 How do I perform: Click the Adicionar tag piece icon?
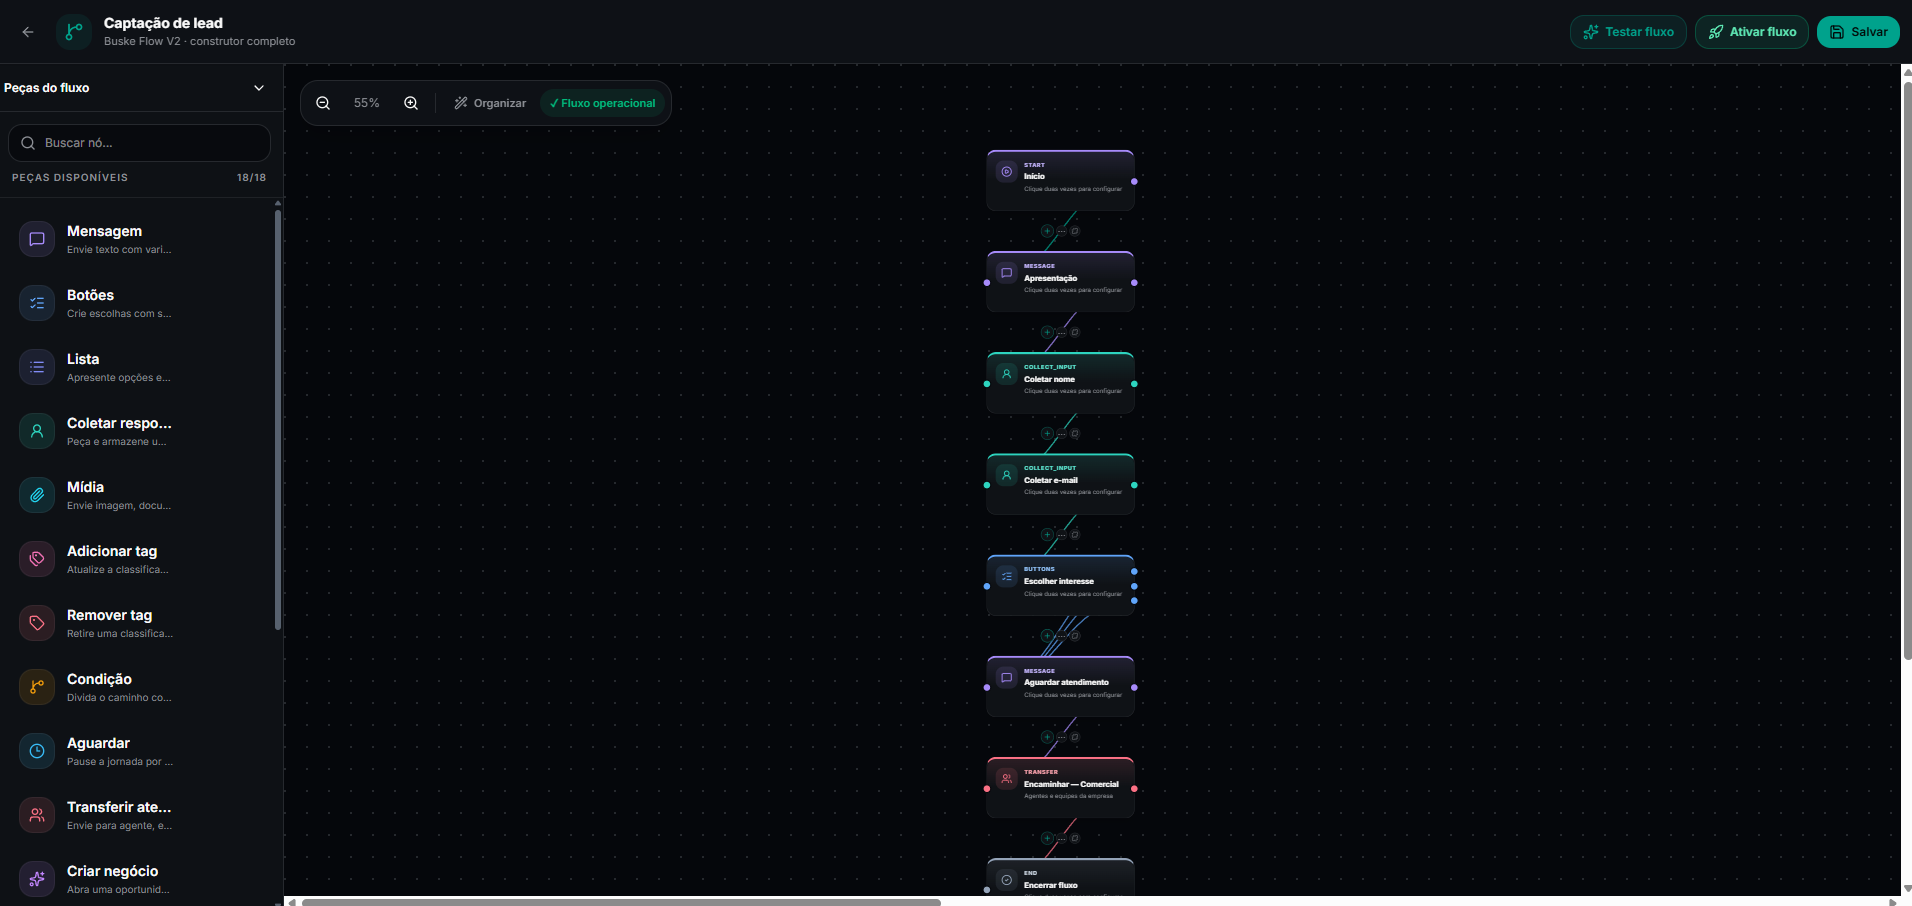click(x=37, y=559)
